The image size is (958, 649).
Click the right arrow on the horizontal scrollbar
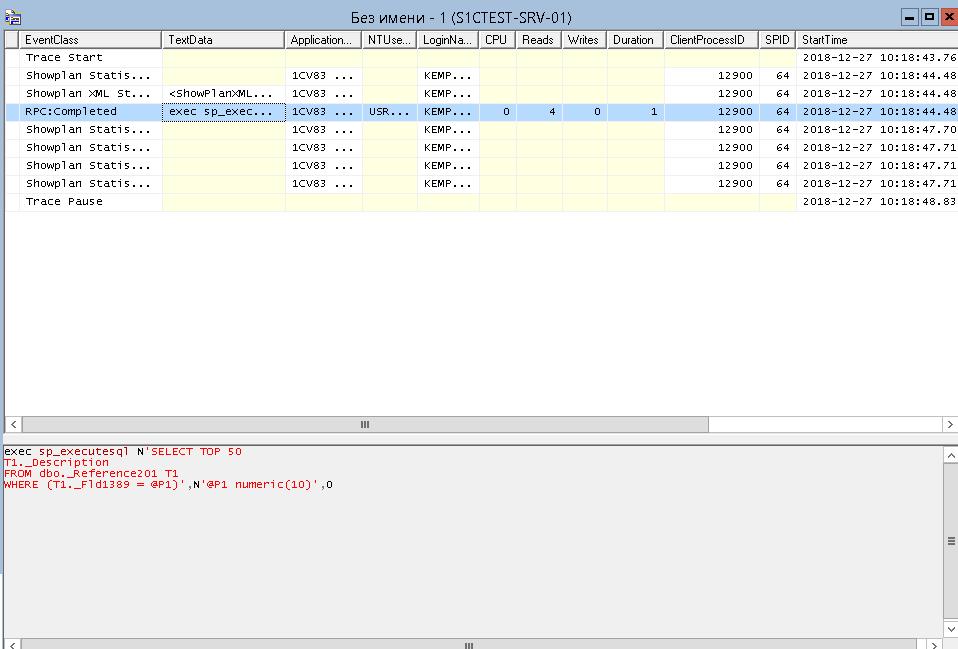tap(948, 425)
